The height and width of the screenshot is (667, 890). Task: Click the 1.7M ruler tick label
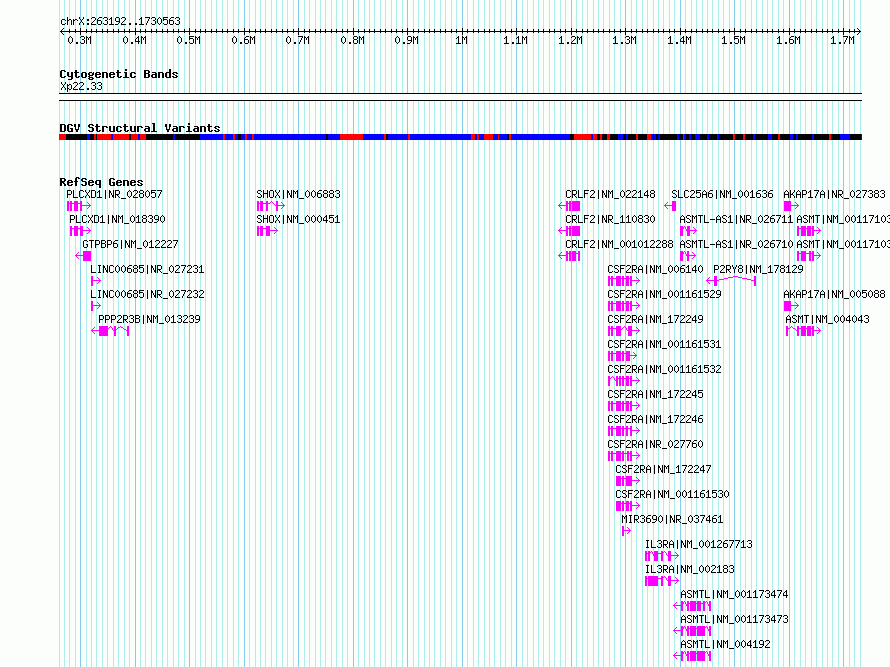coord(842,40)
